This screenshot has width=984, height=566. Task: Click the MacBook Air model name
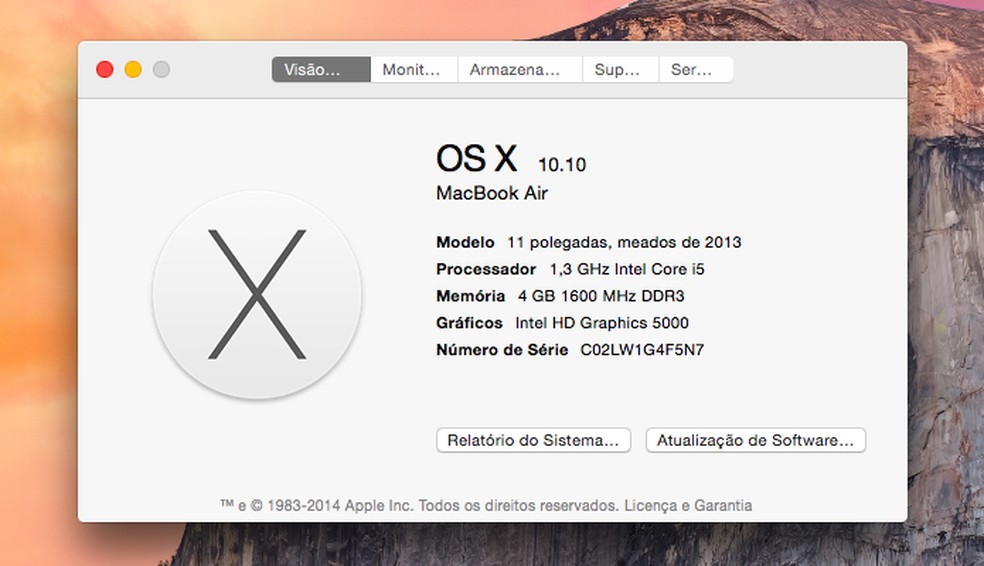(x=492, y=193)
